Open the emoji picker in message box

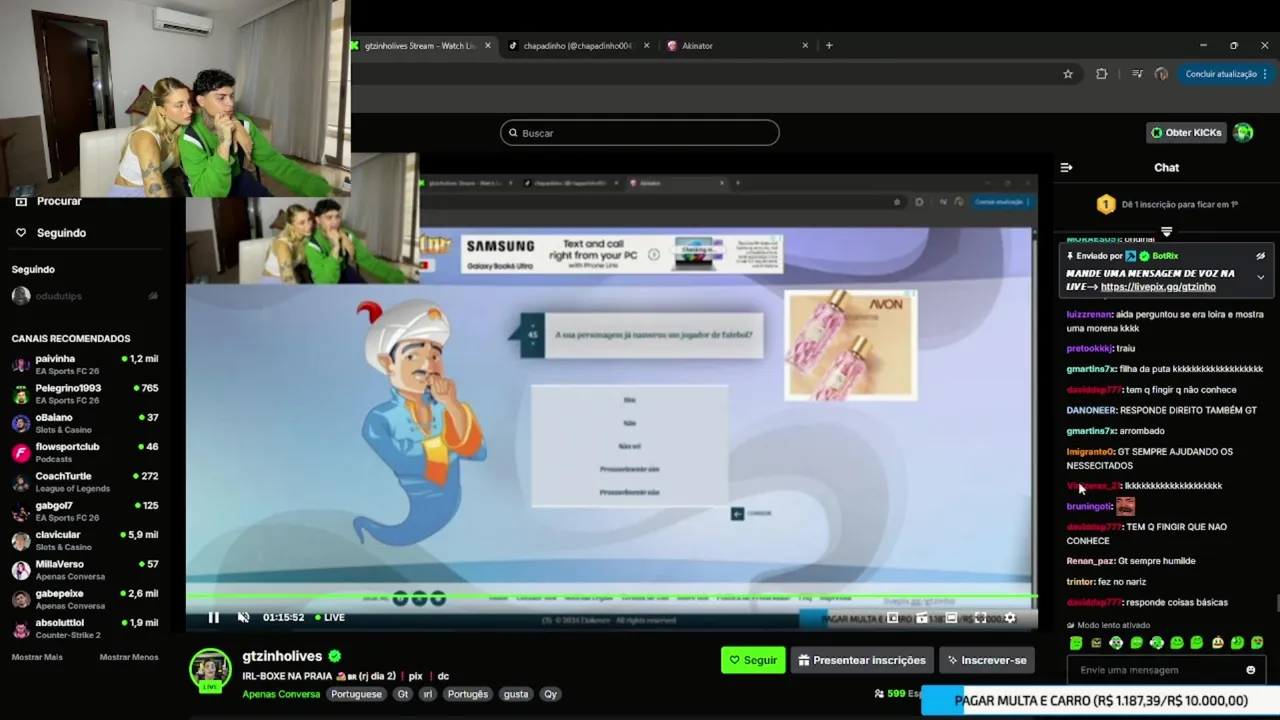point(1250,670)
